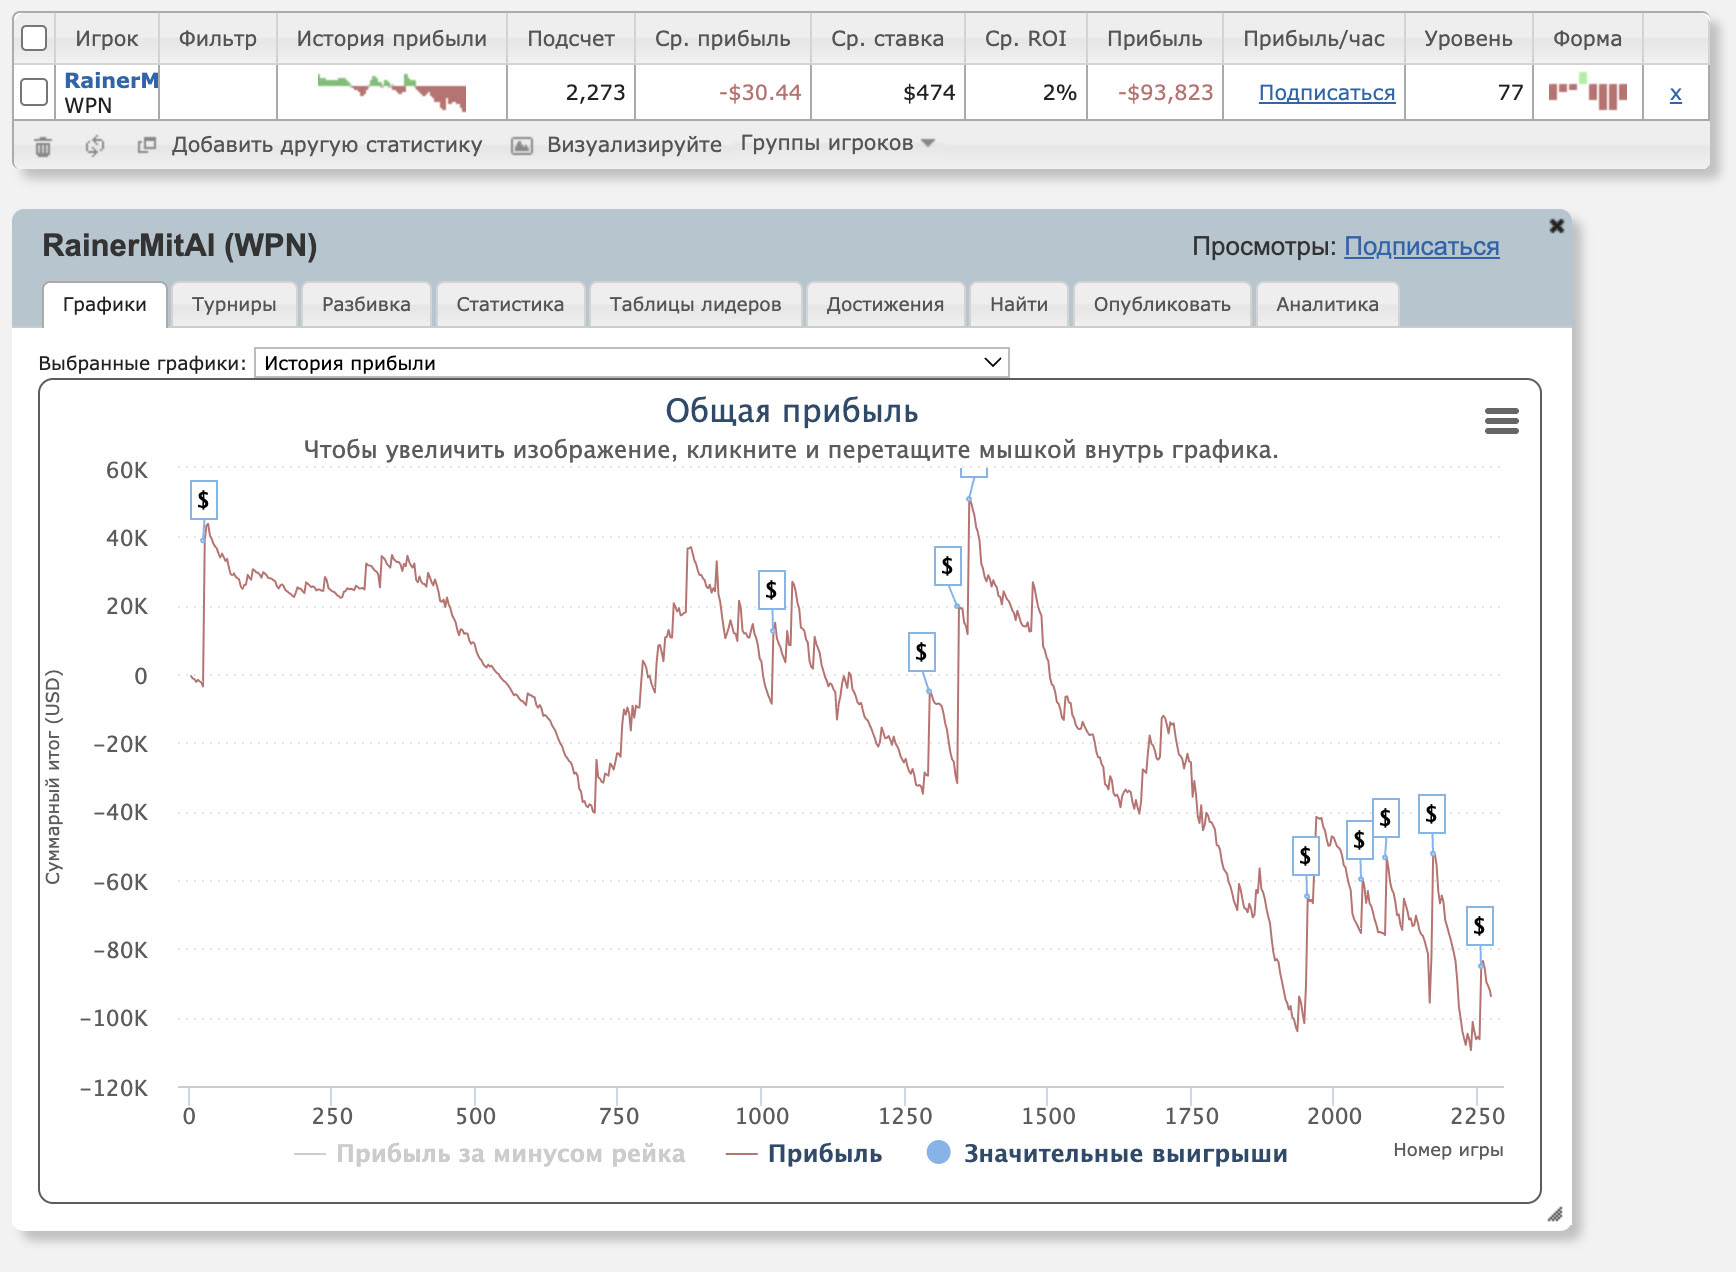The height and width of the screenshot is (1272, 1736).
Task: Open the chart hamburger menu icon
Action: (1501, 421)
